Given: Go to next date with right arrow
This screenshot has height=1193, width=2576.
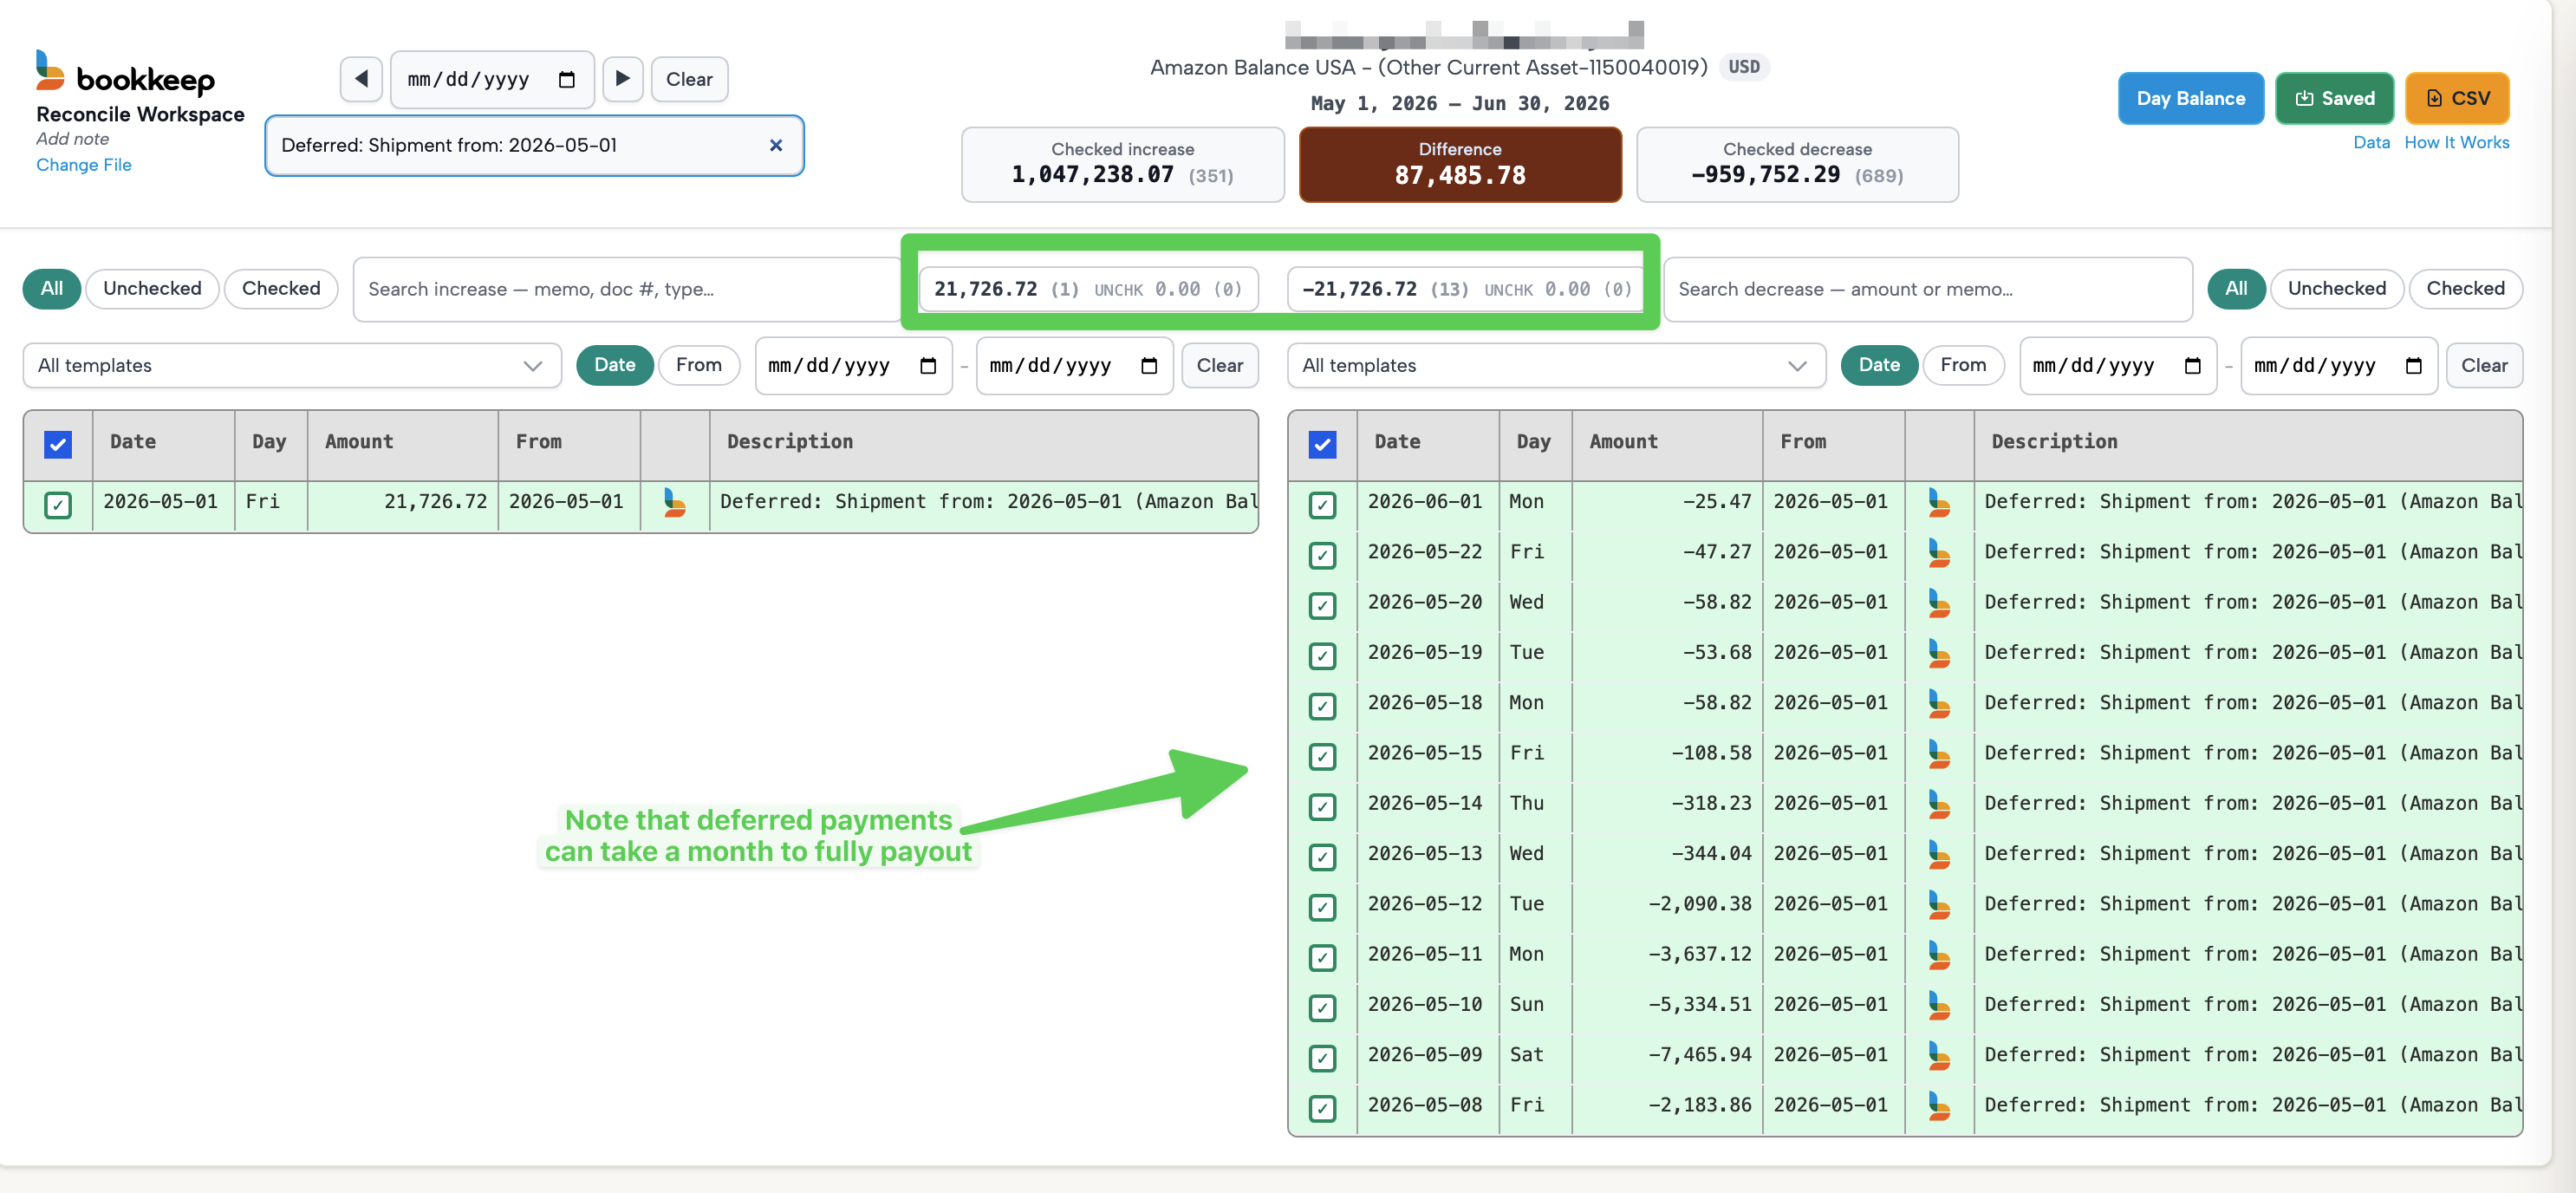Looking at the screenshot, I should coord(622,79).
